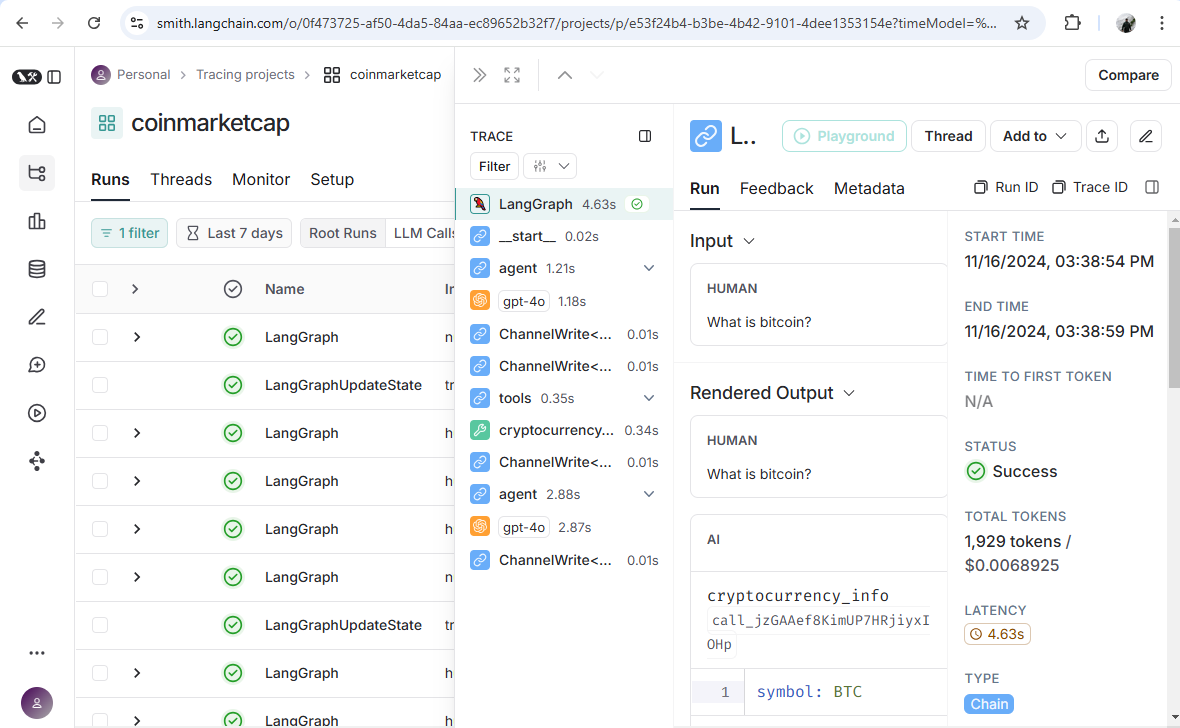Image resolution: width=1180 pixels, height=728 pixels.
Task: Toggle the side stats panel icon
Action: coord(1151,187)
